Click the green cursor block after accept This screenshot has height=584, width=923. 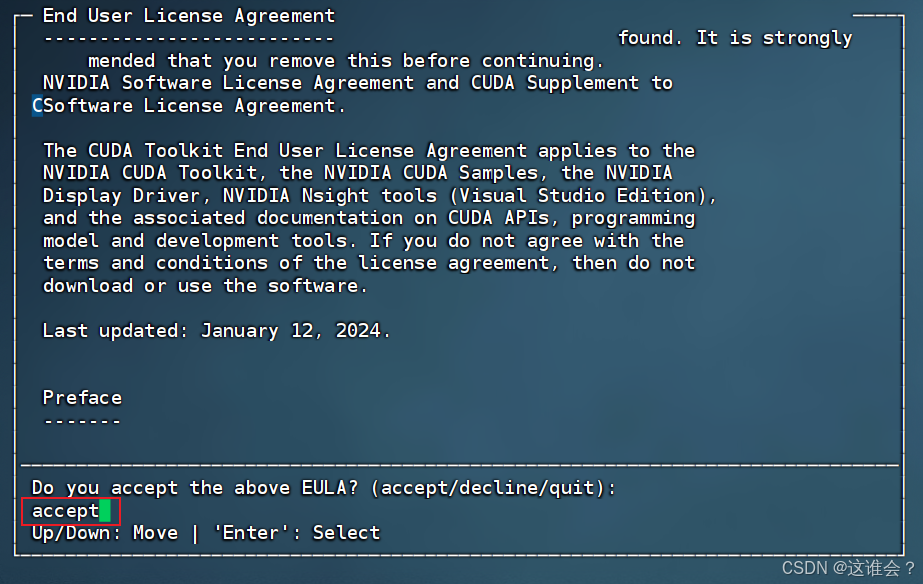tap(105, 510)
